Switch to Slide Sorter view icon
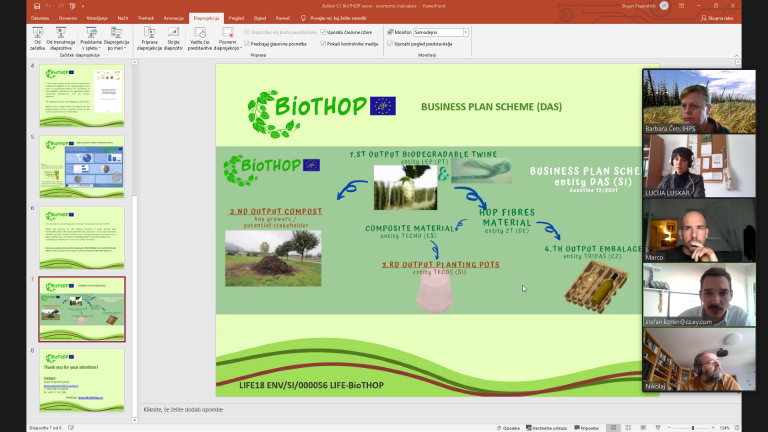 pos(628,428)
